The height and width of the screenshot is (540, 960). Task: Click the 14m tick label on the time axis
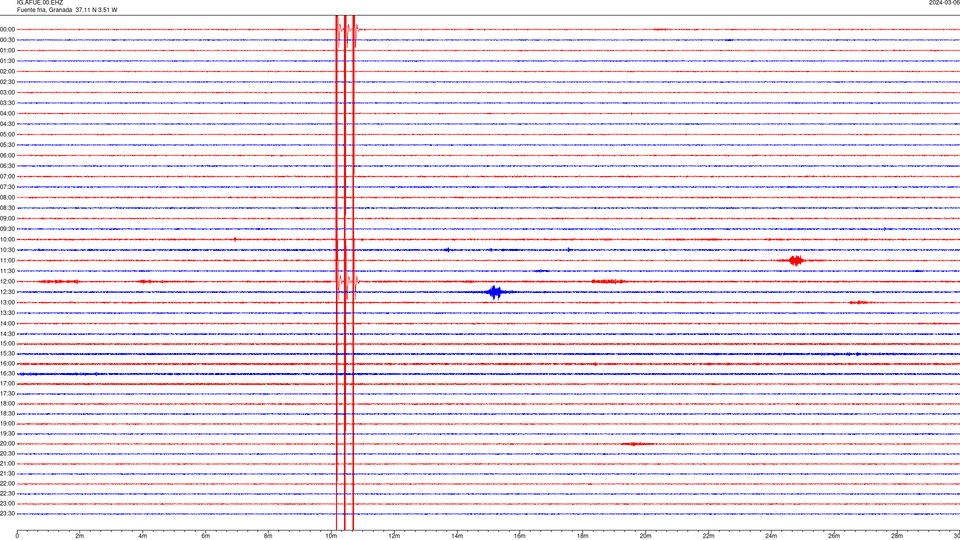[x=457, y=536]
